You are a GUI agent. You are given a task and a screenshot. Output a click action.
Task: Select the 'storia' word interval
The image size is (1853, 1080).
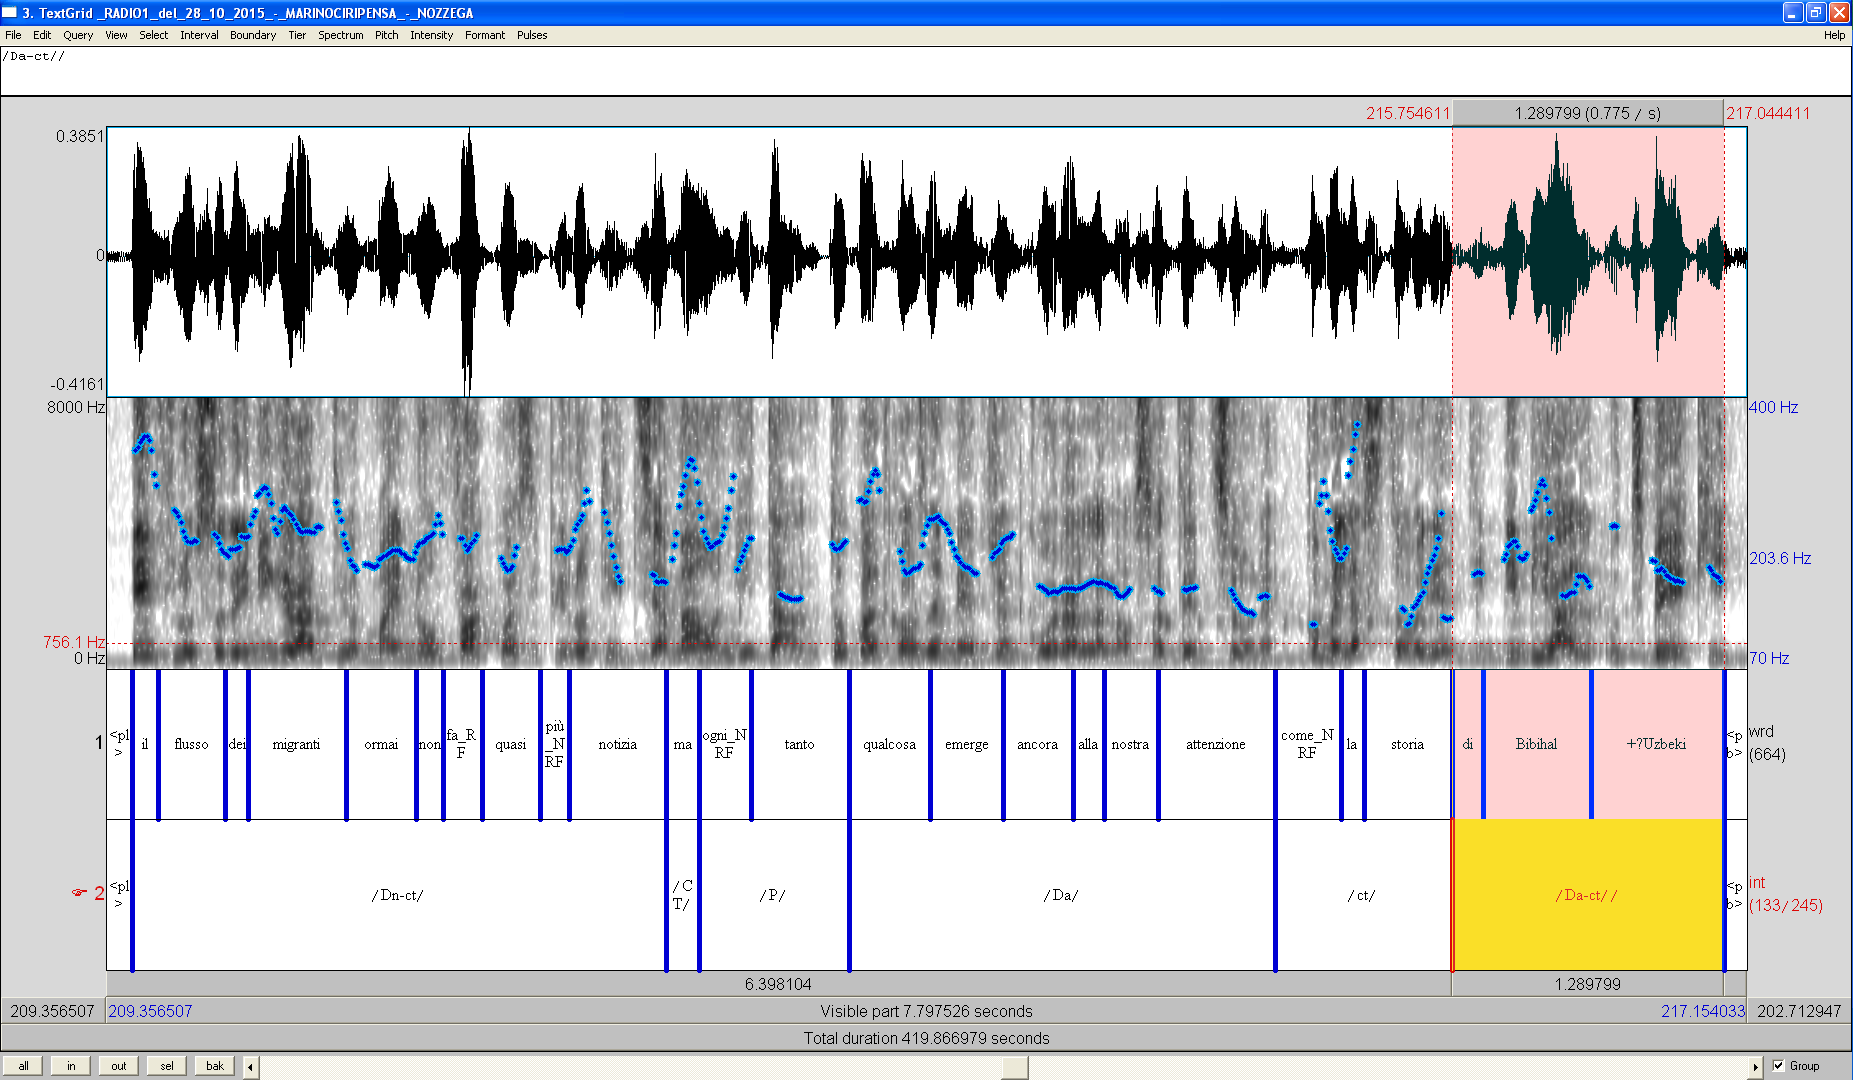pos(1407,744)
